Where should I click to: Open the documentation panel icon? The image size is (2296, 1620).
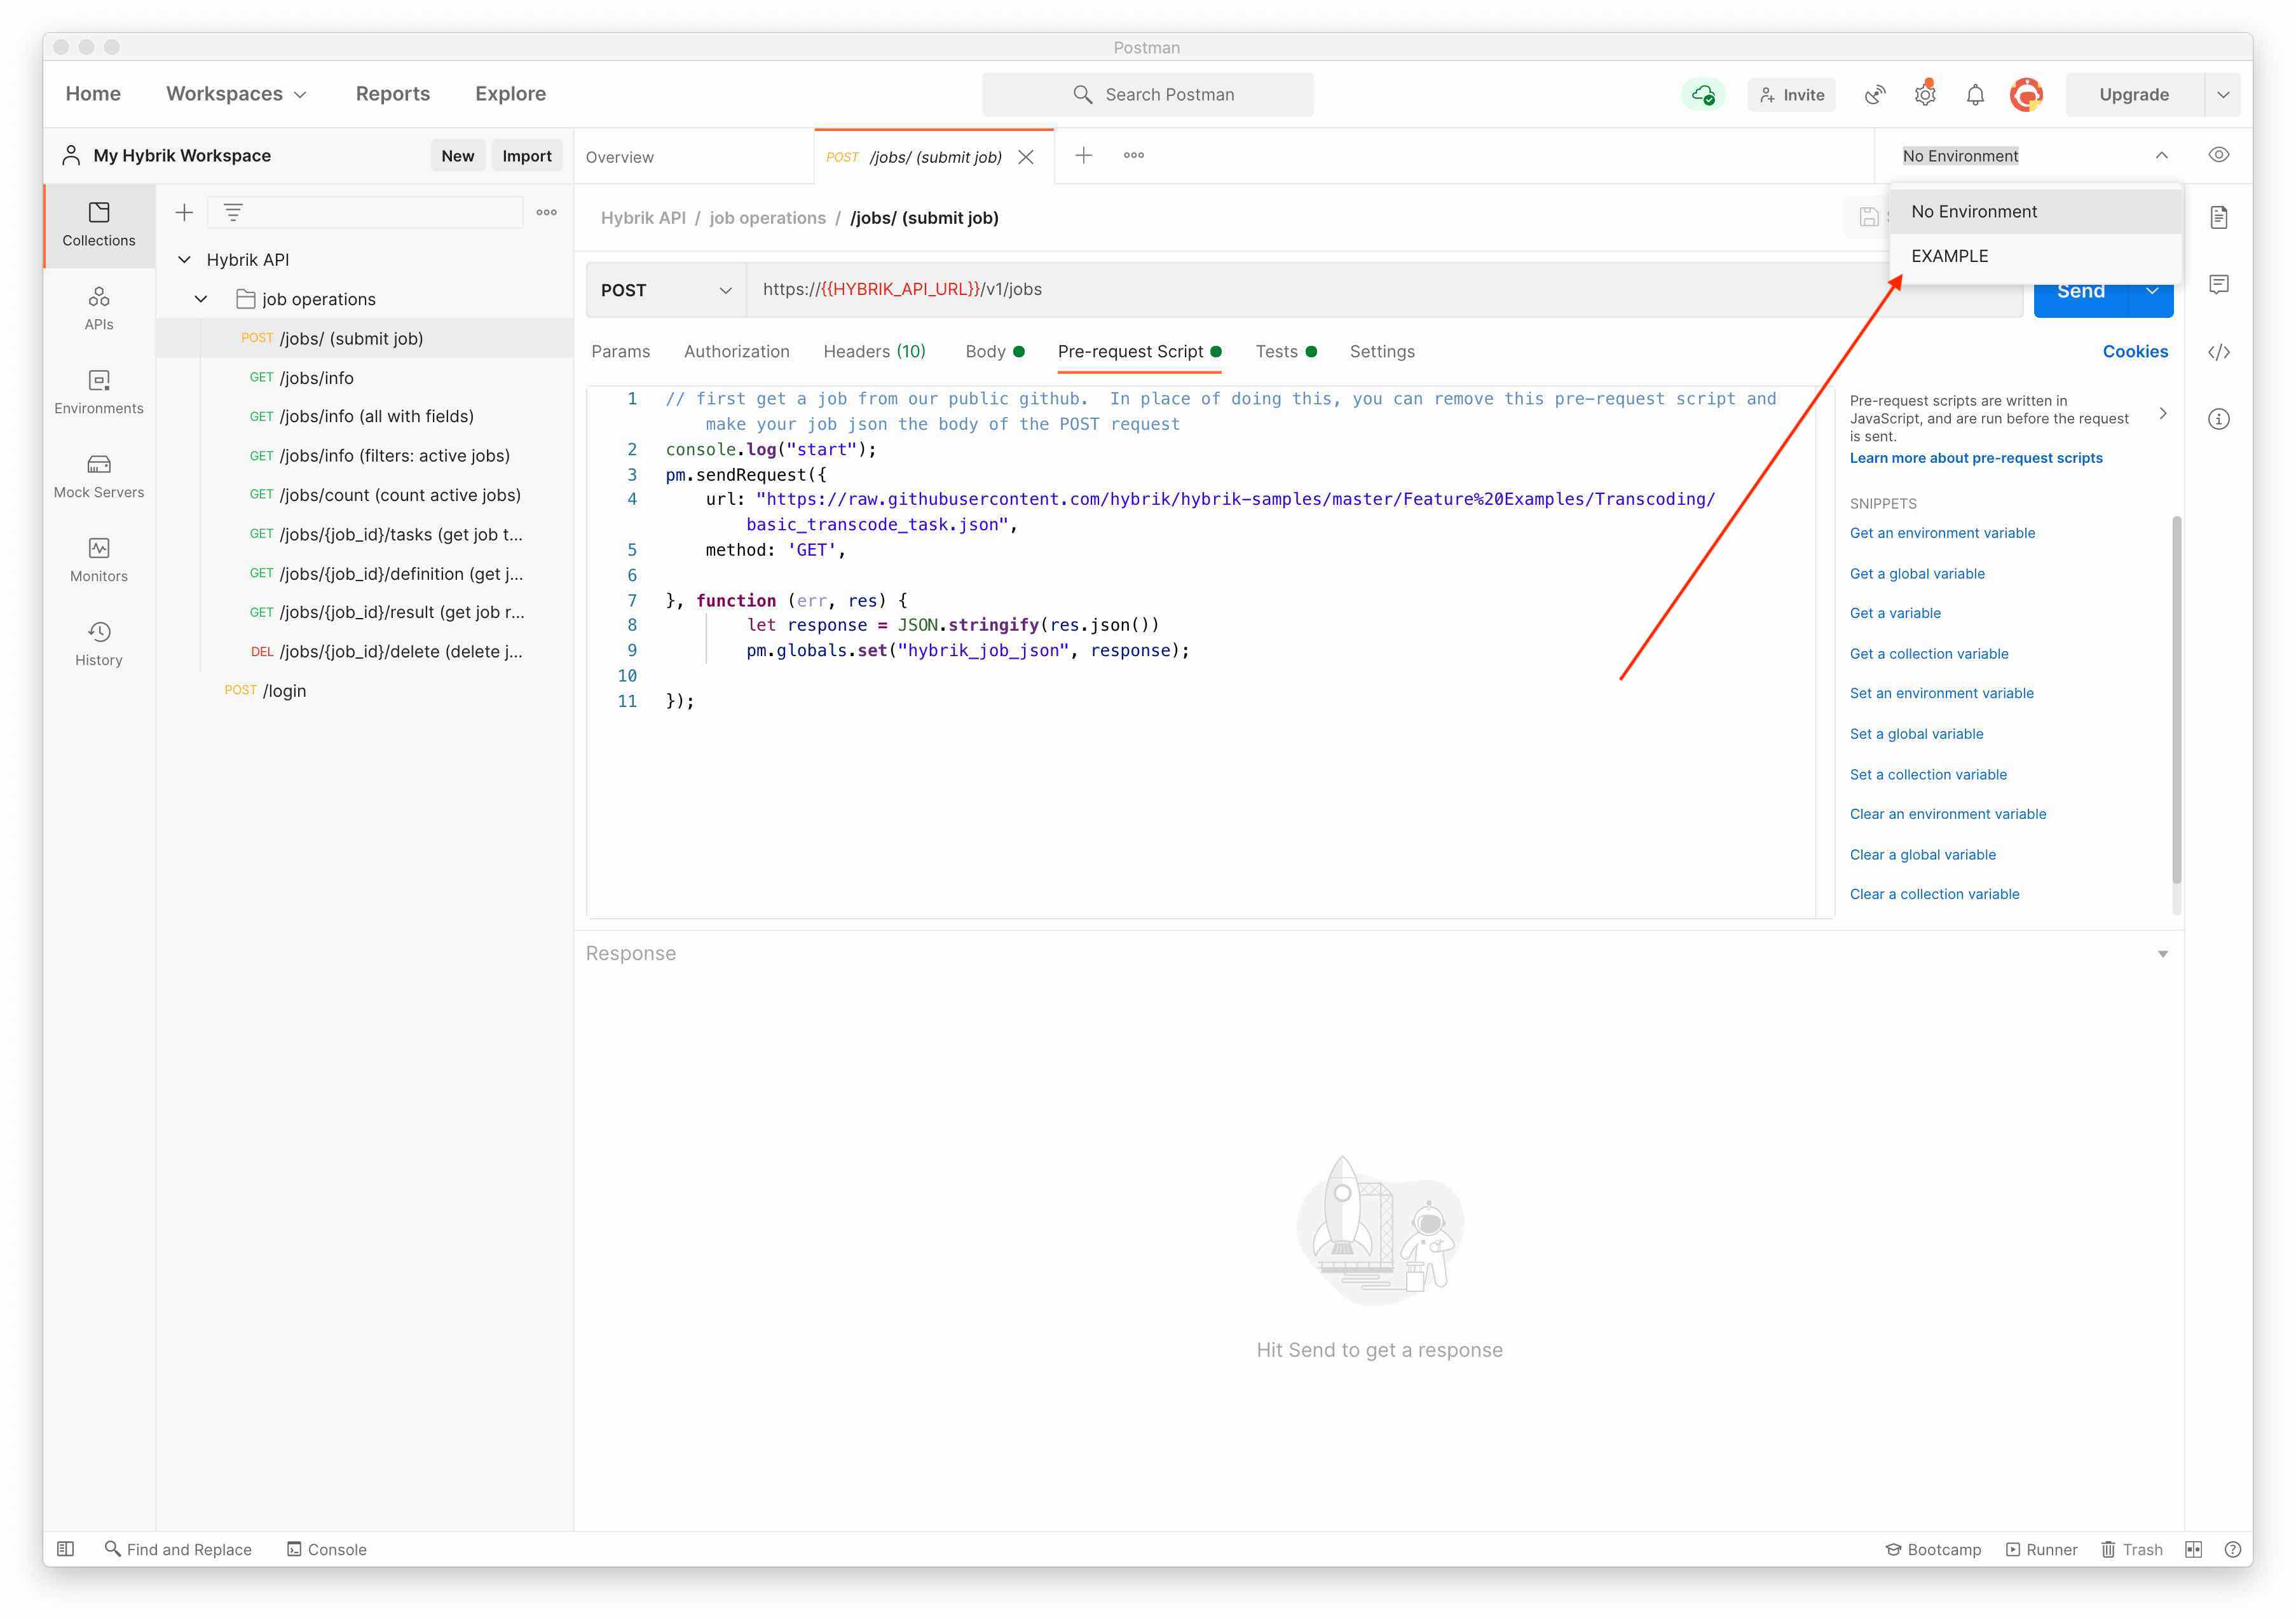2218,217
